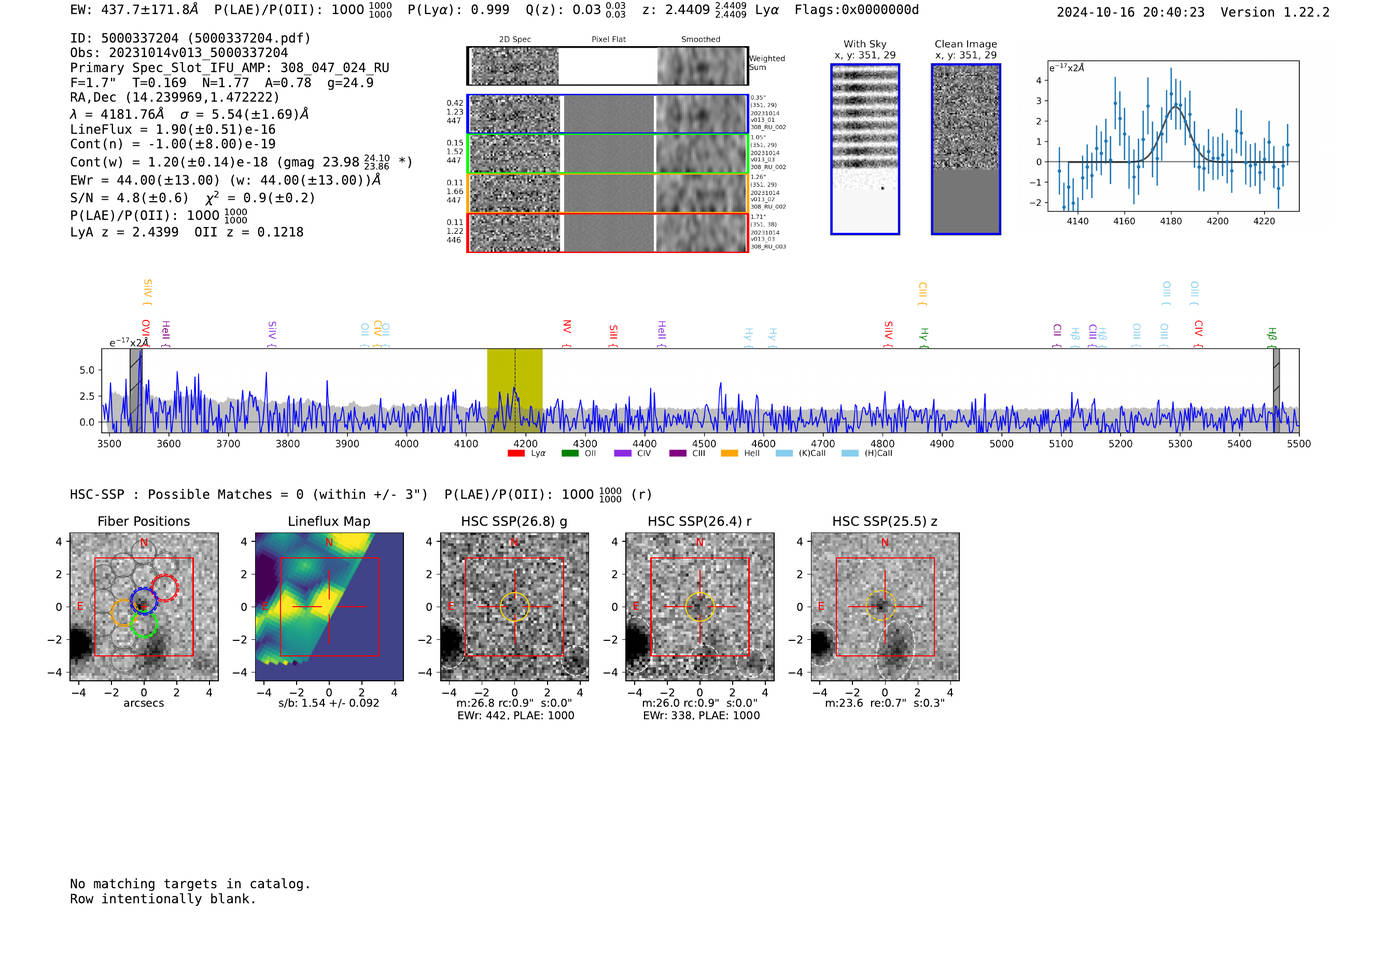This screenshot has height=953, width=1400.
Task: Click the OII z = 0.1218 text
Action: (x=249, y=232)
